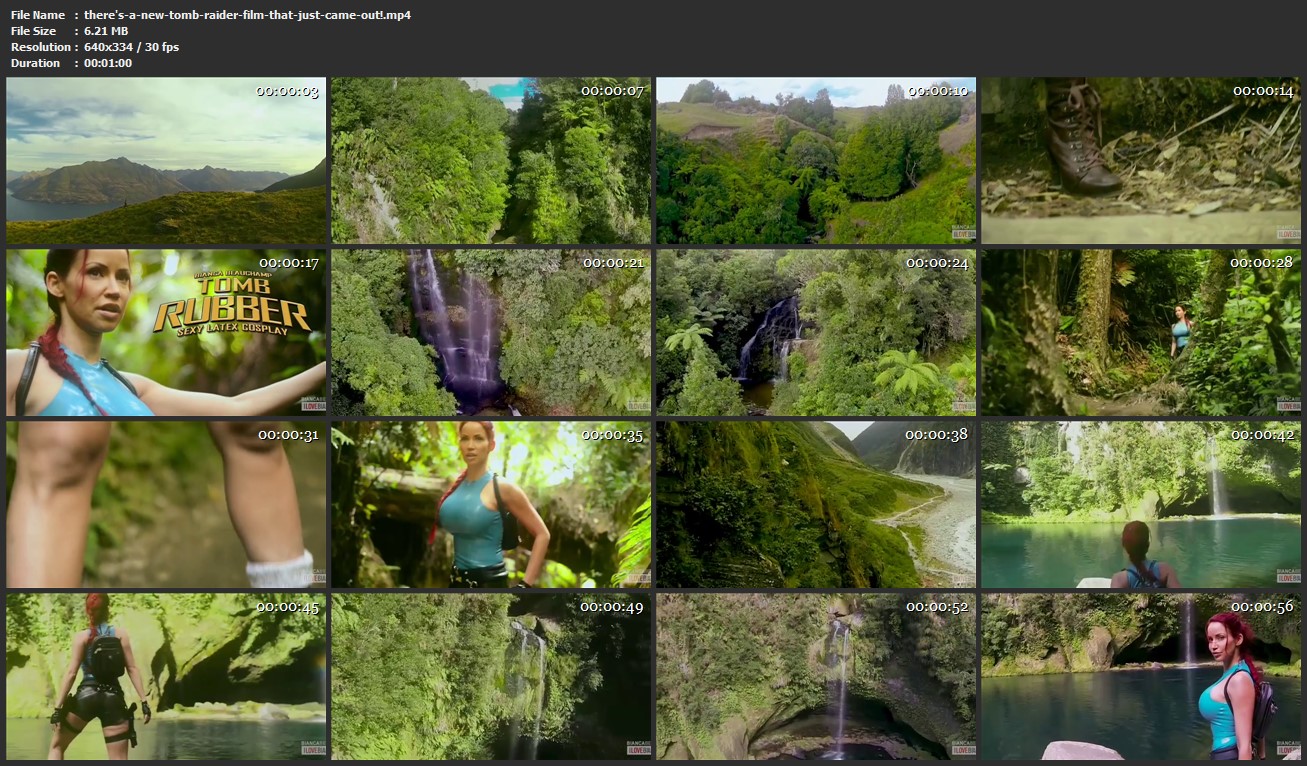
Task: Open the thumbnail timestamped 00:00:31
Action: pyautogui.click(x=166, y=505)
